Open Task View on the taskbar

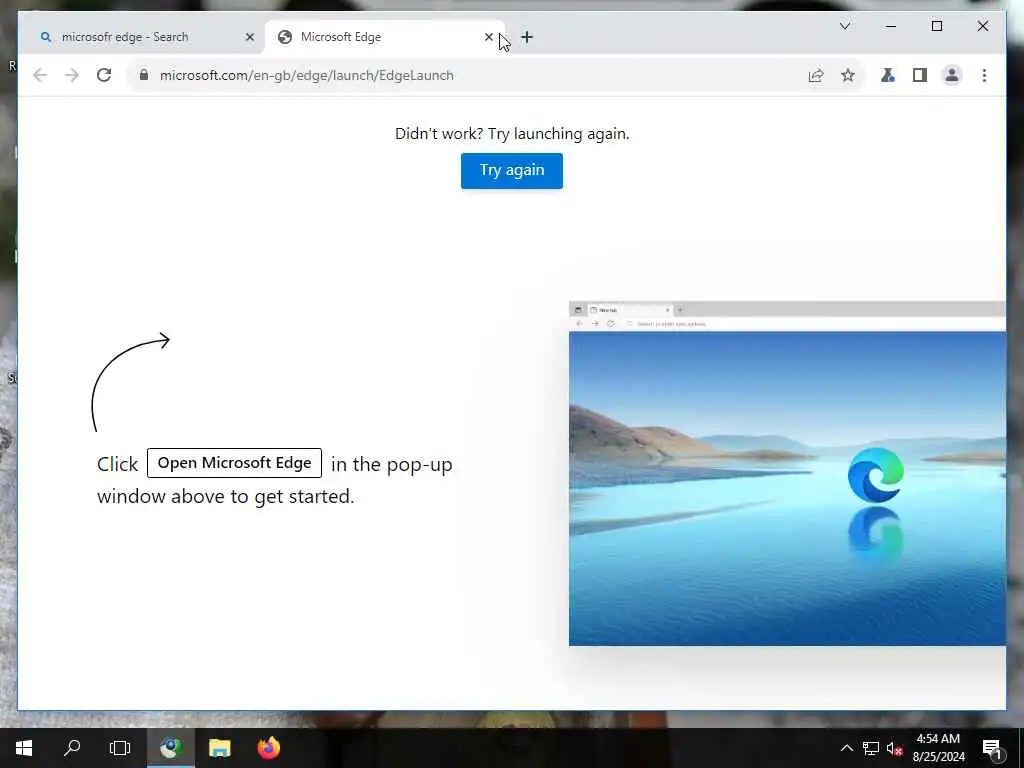pos(120,748)
